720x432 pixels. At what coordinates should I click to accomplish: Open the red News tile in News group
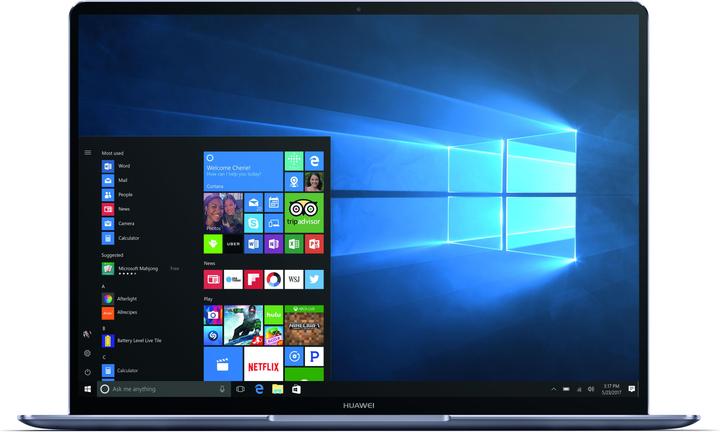(213, 279)
